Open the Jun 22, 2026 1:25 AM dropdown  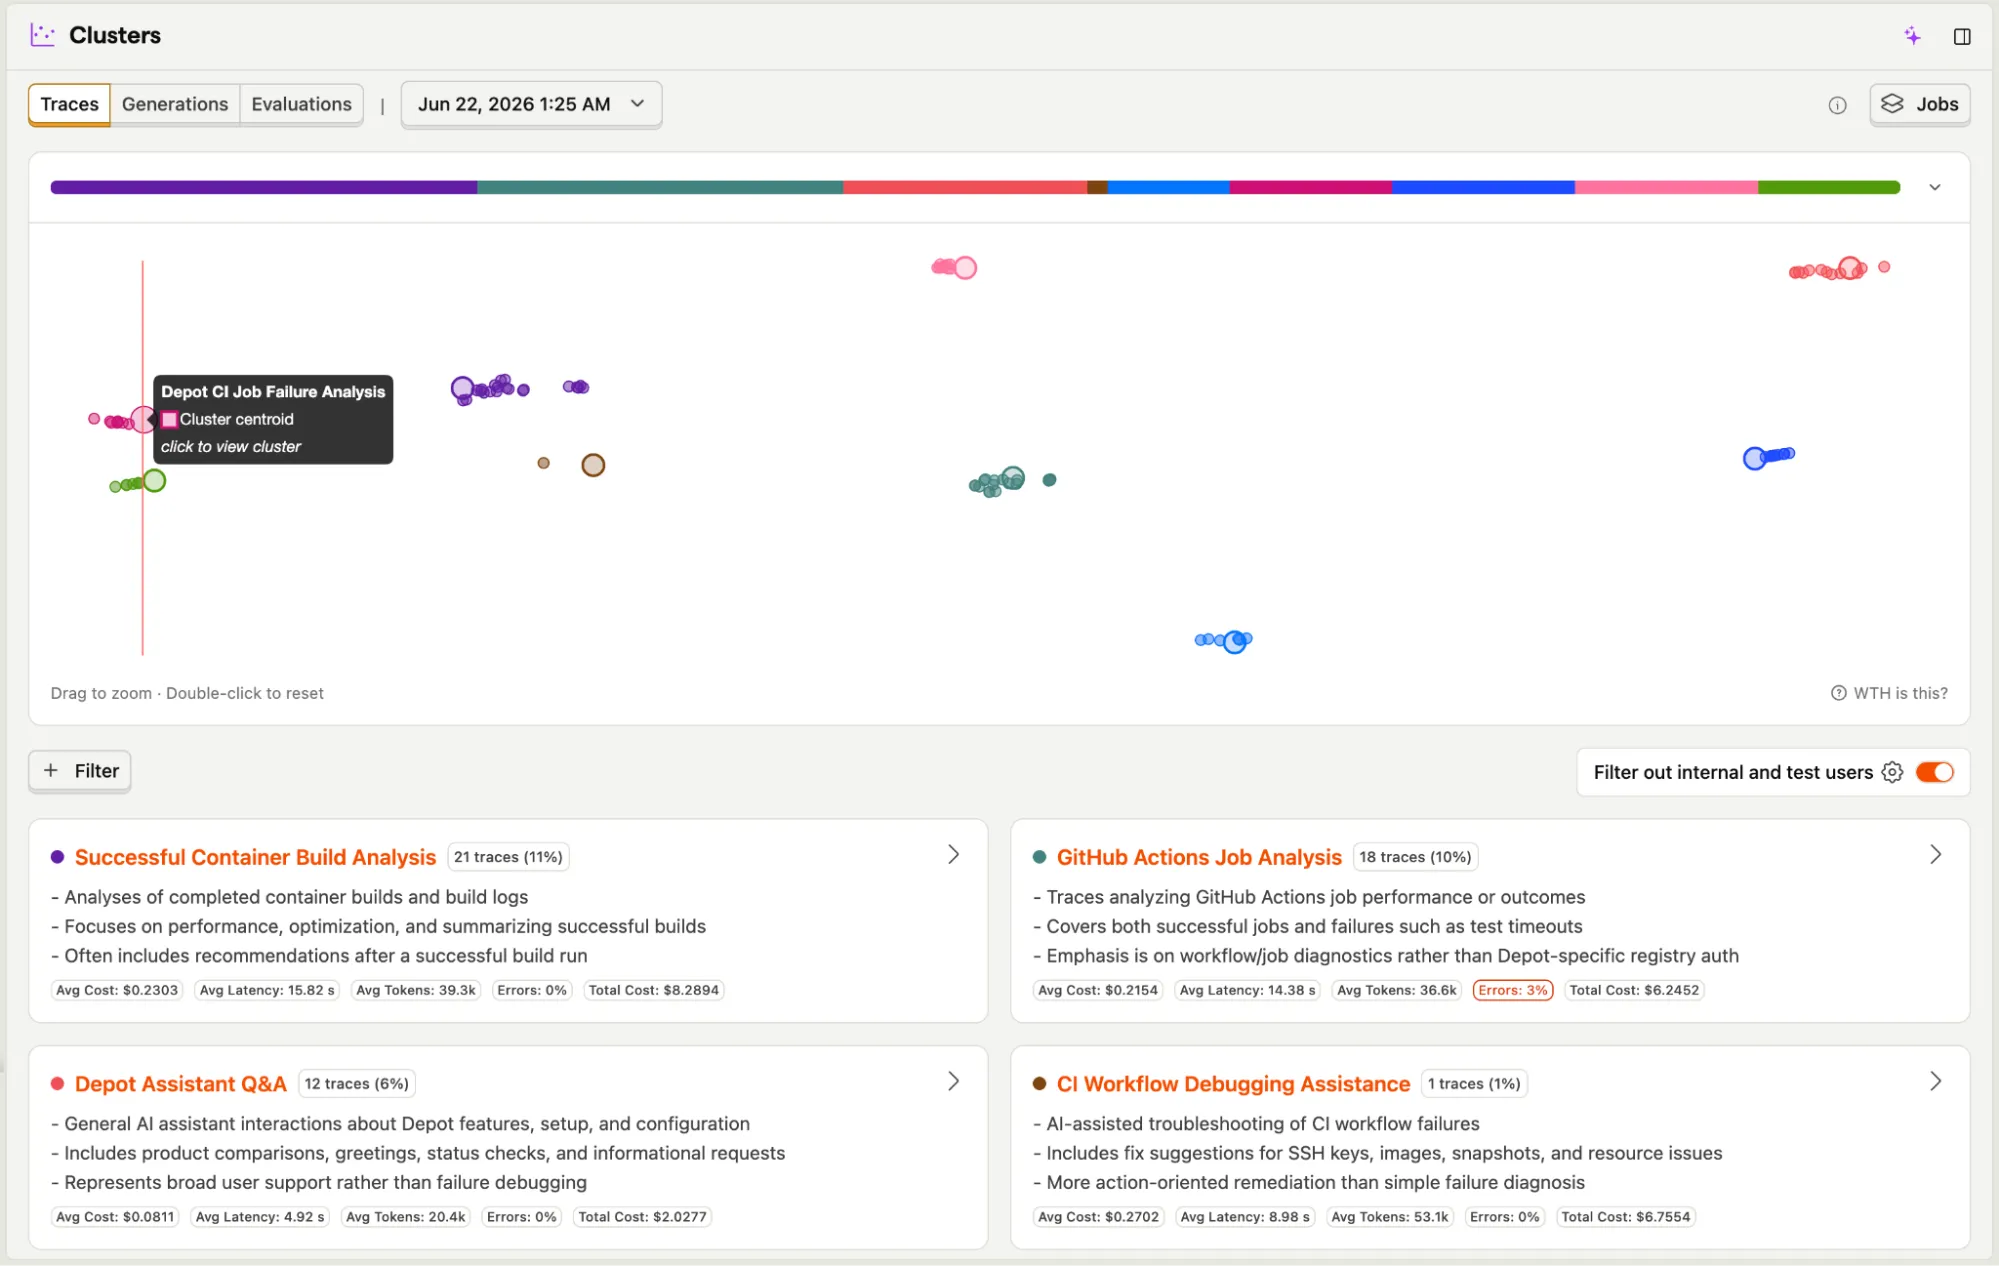pos(531,104)
